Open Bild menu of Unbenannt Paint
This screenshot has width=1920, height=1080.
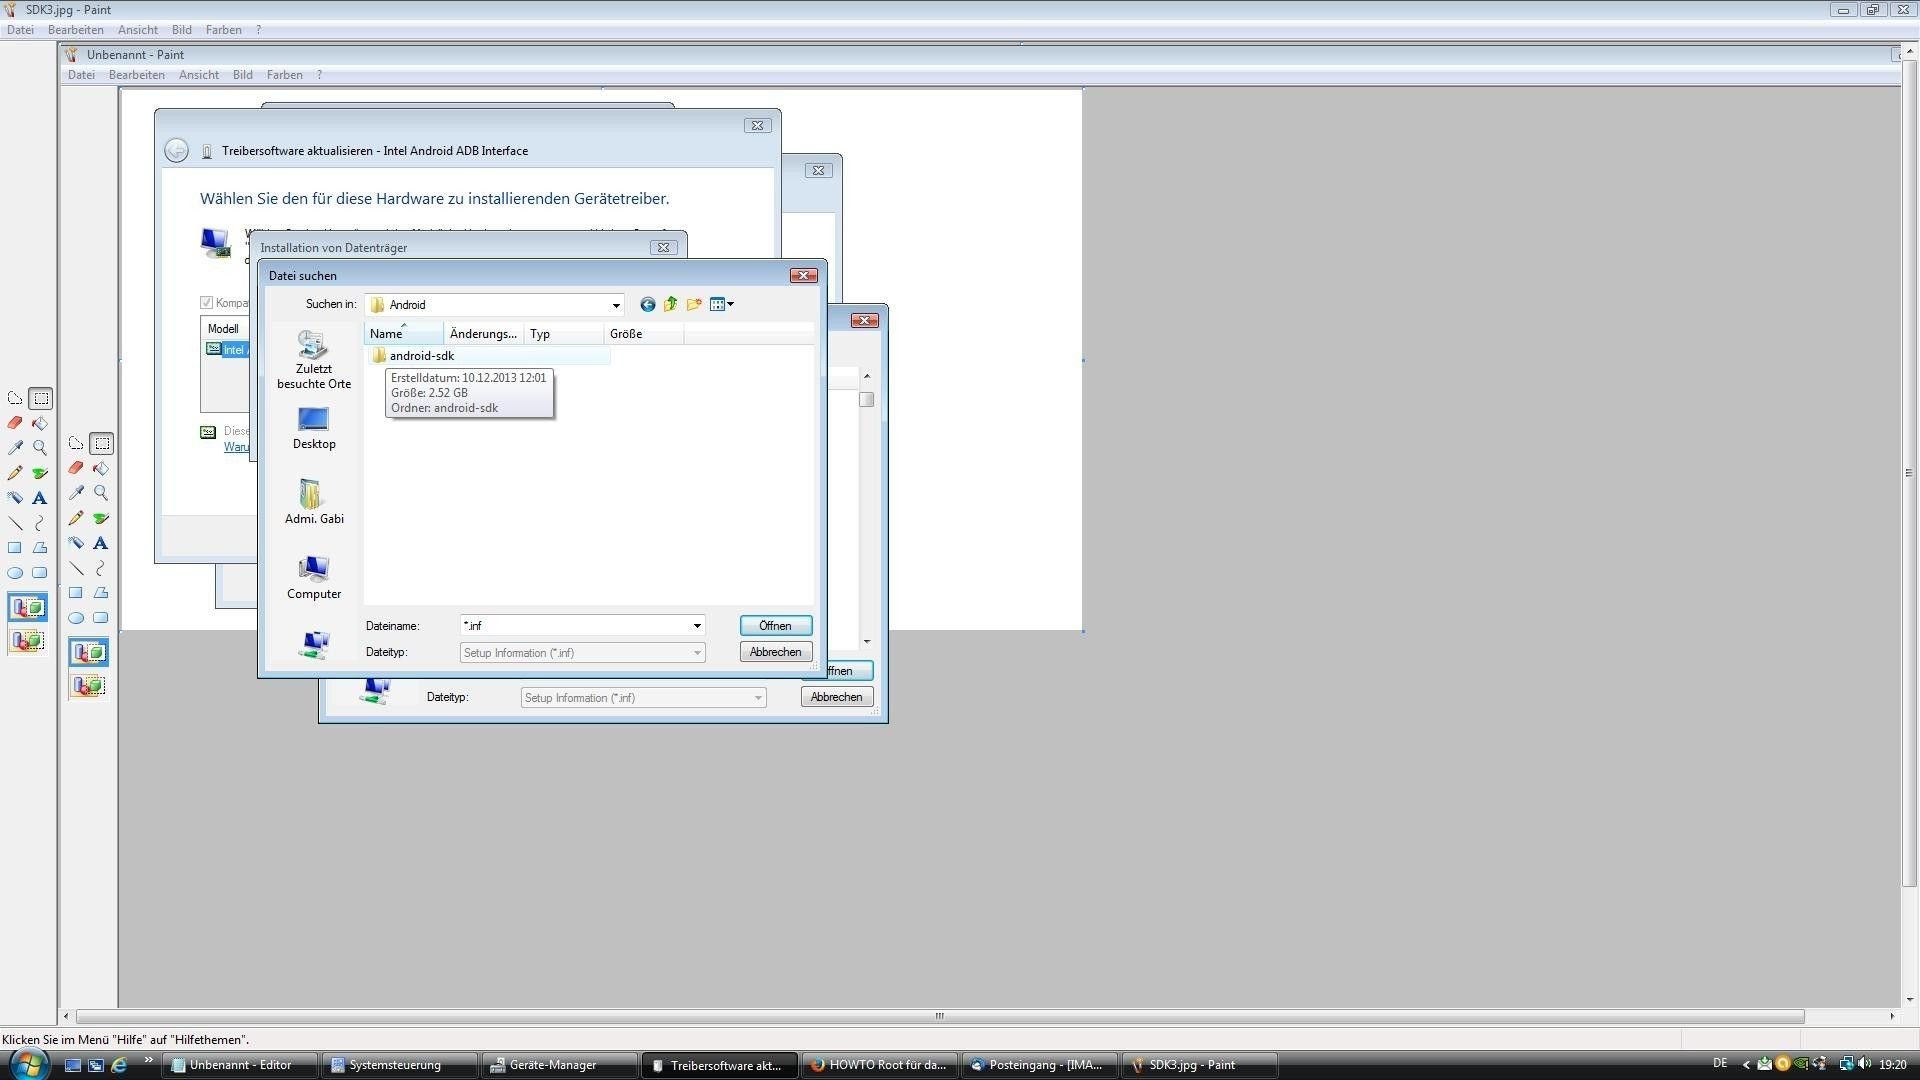pyautogui.click(x=243, y=75)
